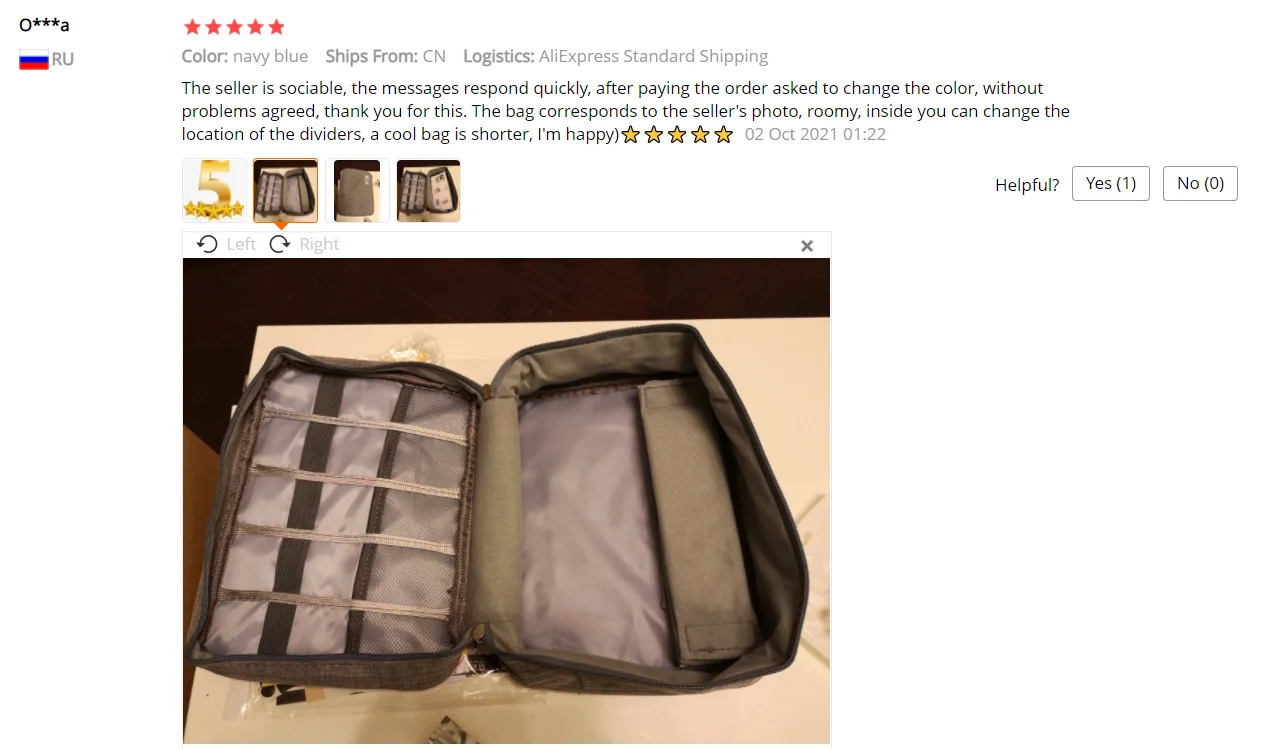This screenshot has width=1268, height=749.
Task: Click the "Left" rotation label
Action: (x=241, y=244)
